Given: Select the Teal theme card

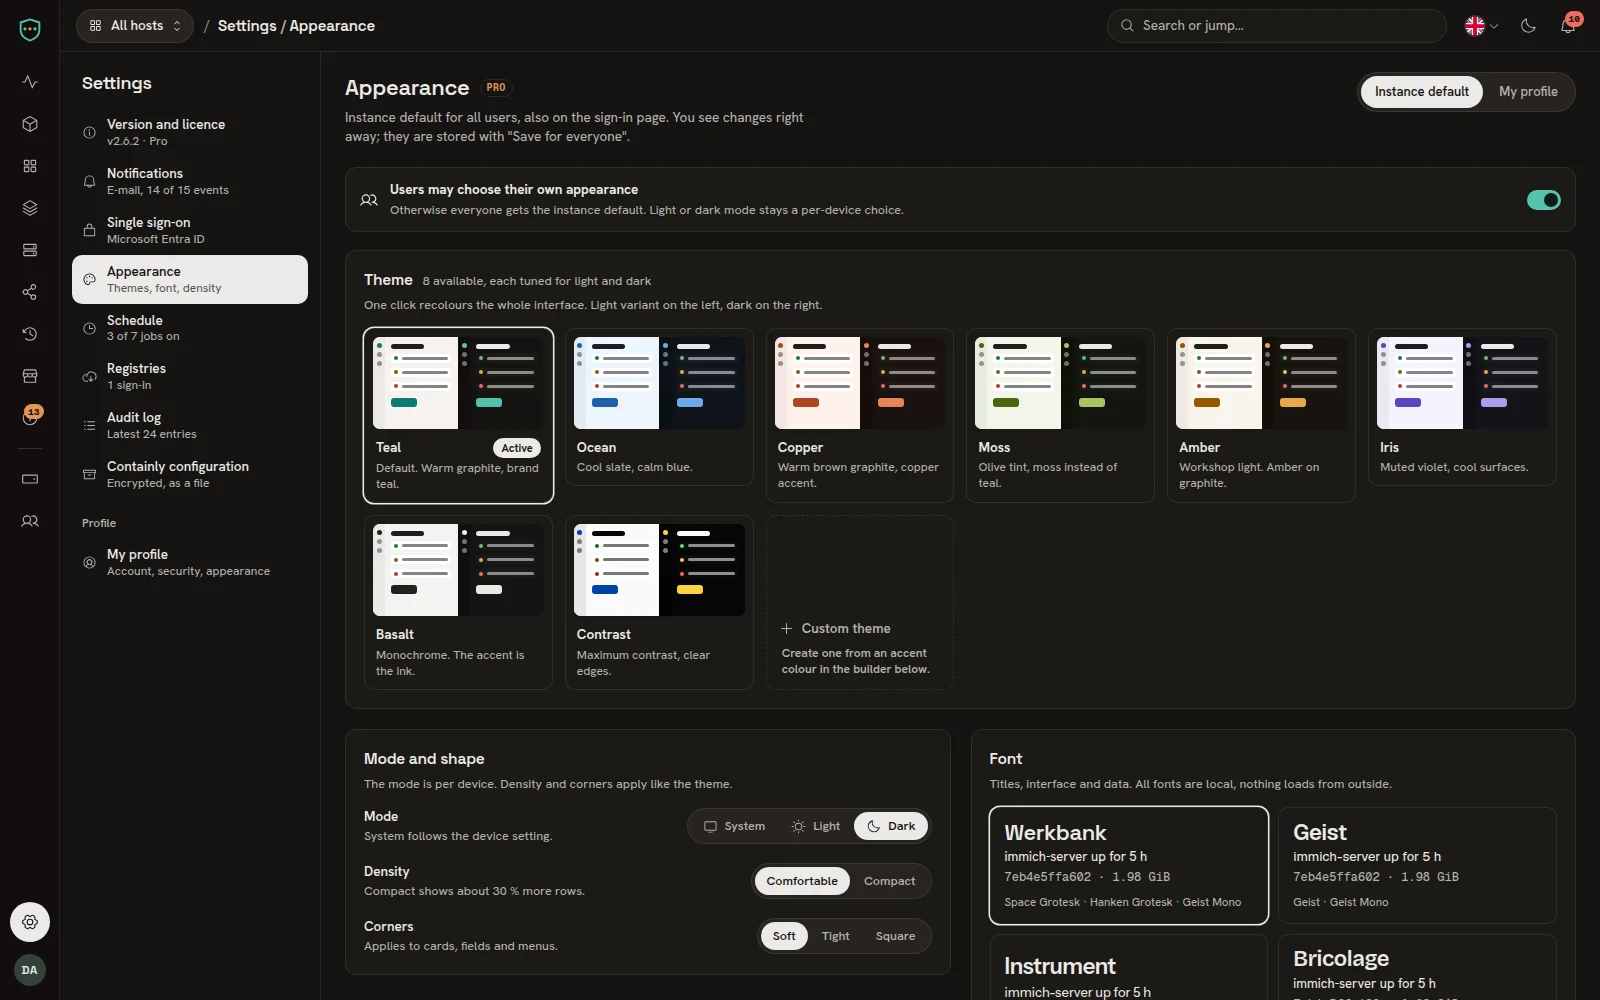Looking at the screenshot, I should pyautogui.click(x=458, y=415).
